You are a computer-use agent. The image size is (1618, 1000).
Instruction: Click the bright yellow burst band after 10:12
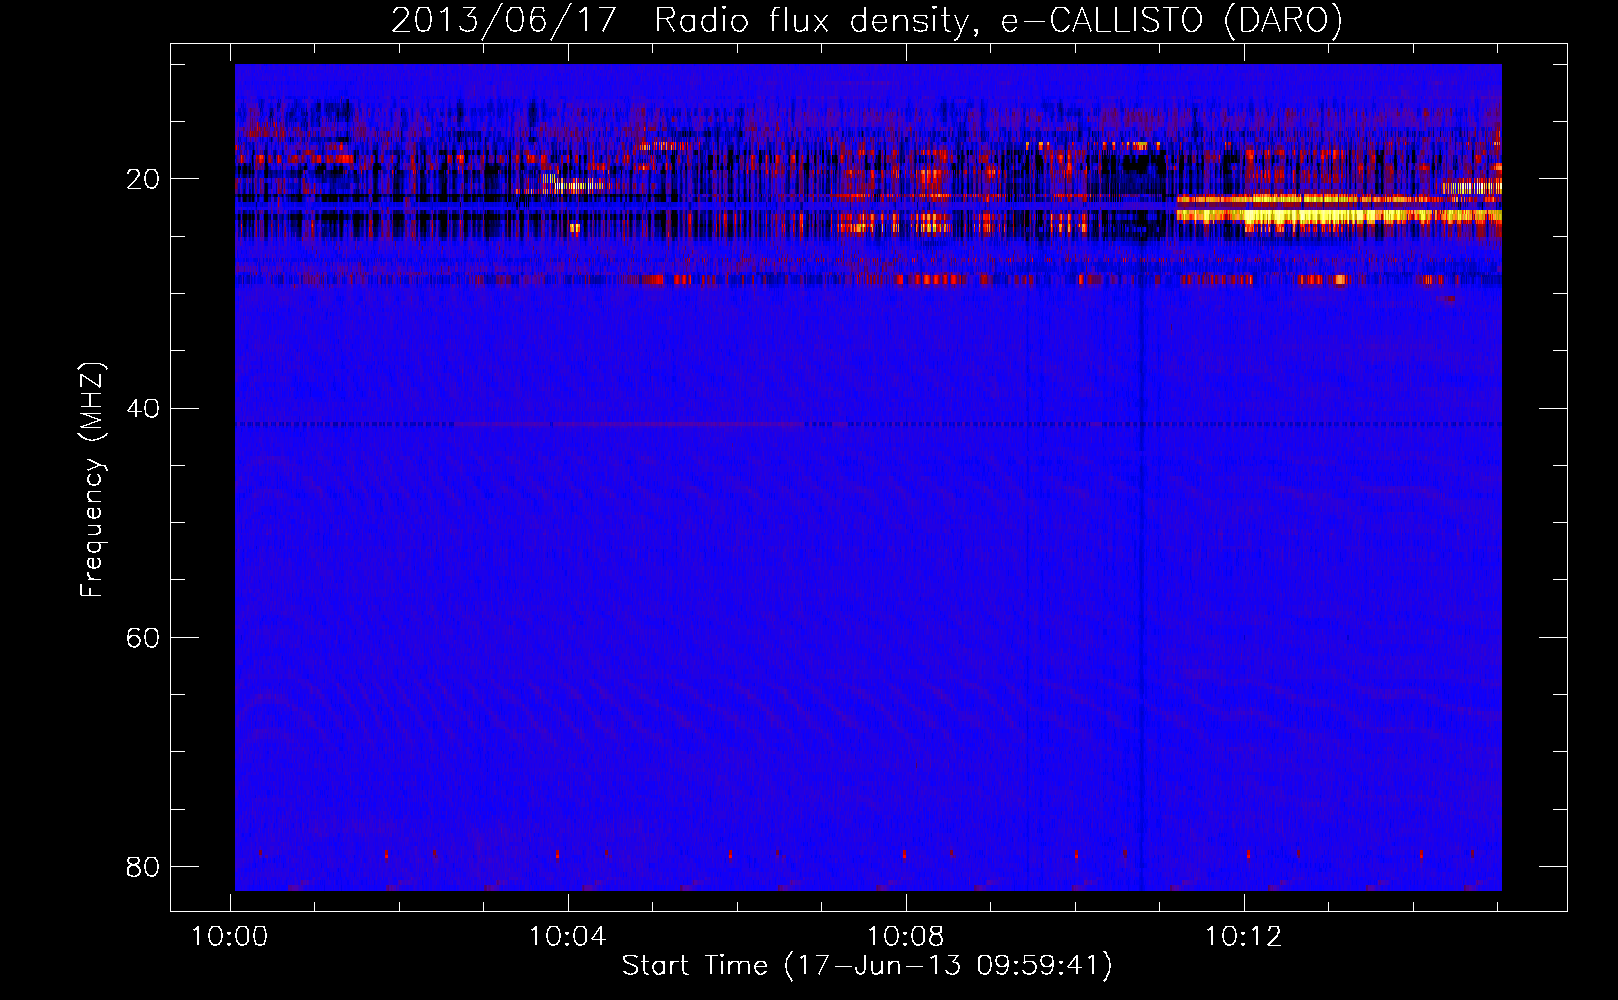point(1339,213)
